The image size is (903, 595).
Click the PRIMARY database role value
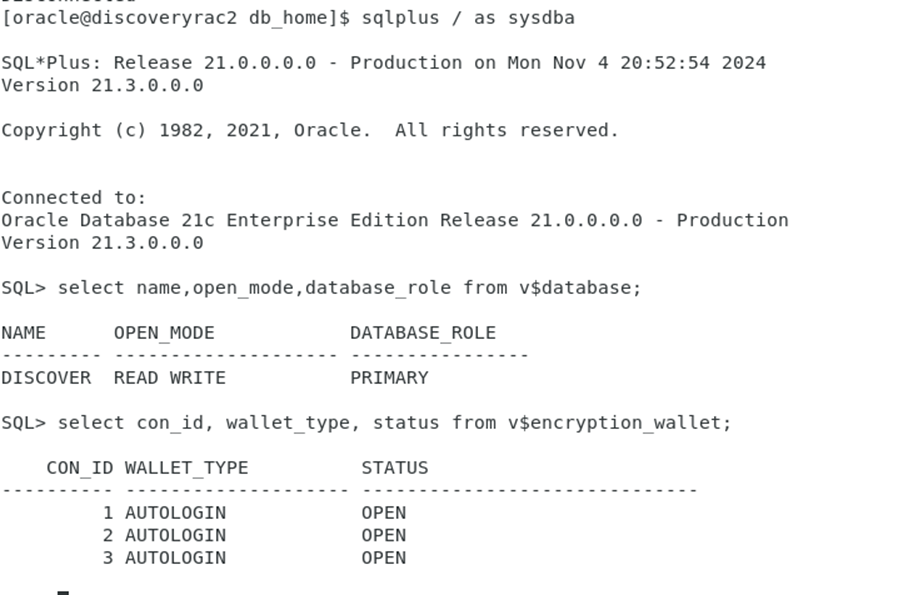tap(389, 378)
